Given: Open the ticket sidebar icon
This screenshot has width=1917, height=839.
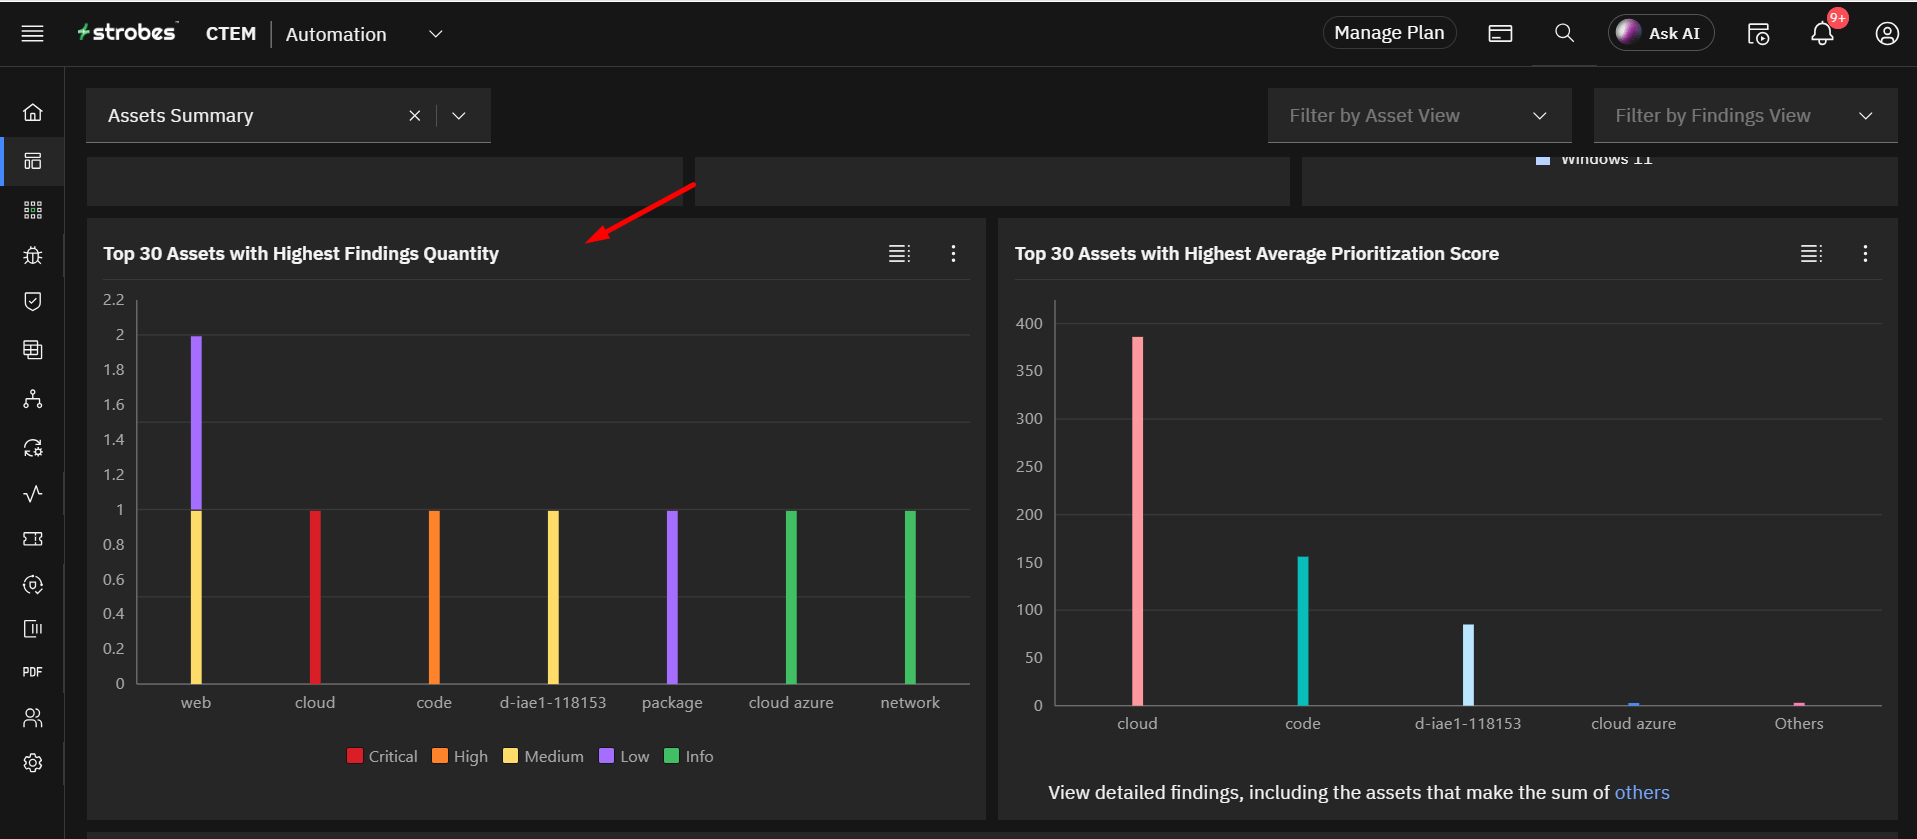Looking at the screenshot, I should point(33,539).
